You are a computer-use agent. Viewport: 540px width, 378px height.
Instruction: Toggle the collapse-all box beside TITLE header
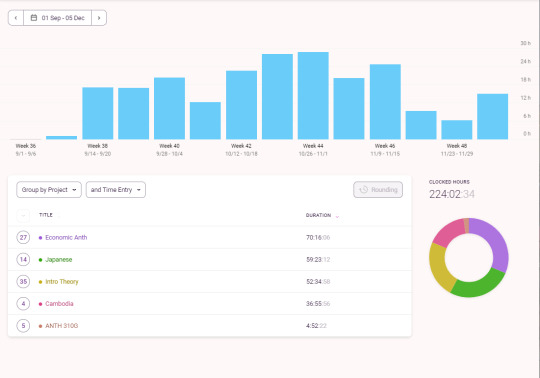coord(23,216)
